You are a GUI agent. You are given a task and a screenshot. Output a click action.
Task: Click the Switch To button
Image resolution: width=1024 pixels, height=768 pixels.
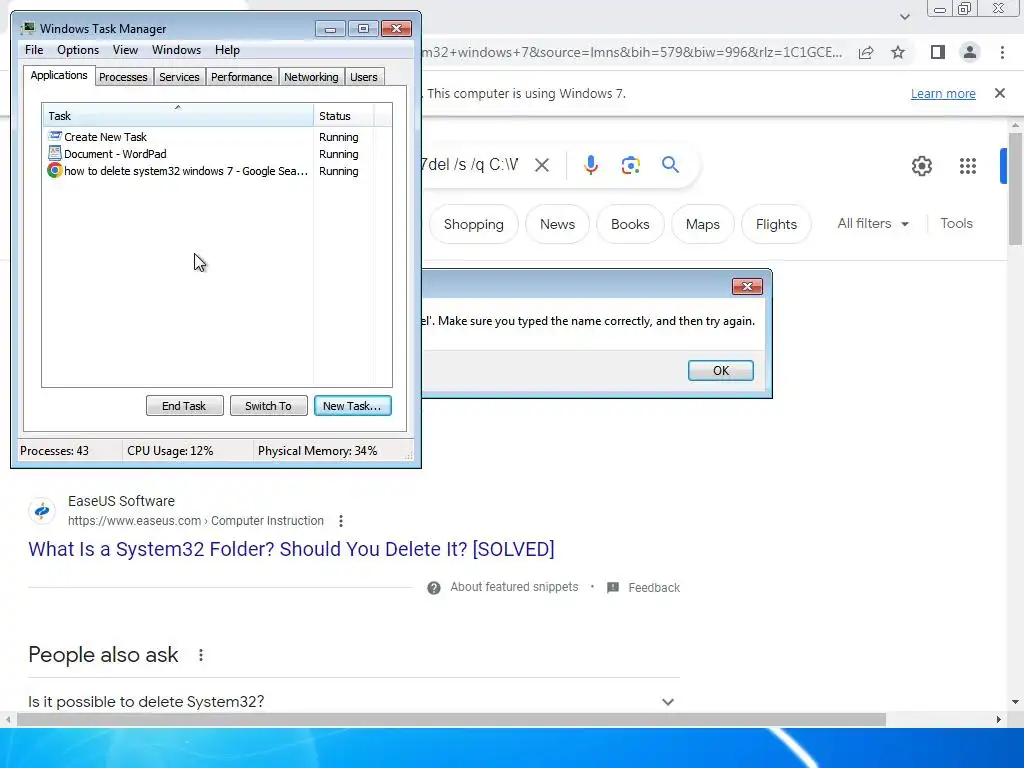coord(268,406)
